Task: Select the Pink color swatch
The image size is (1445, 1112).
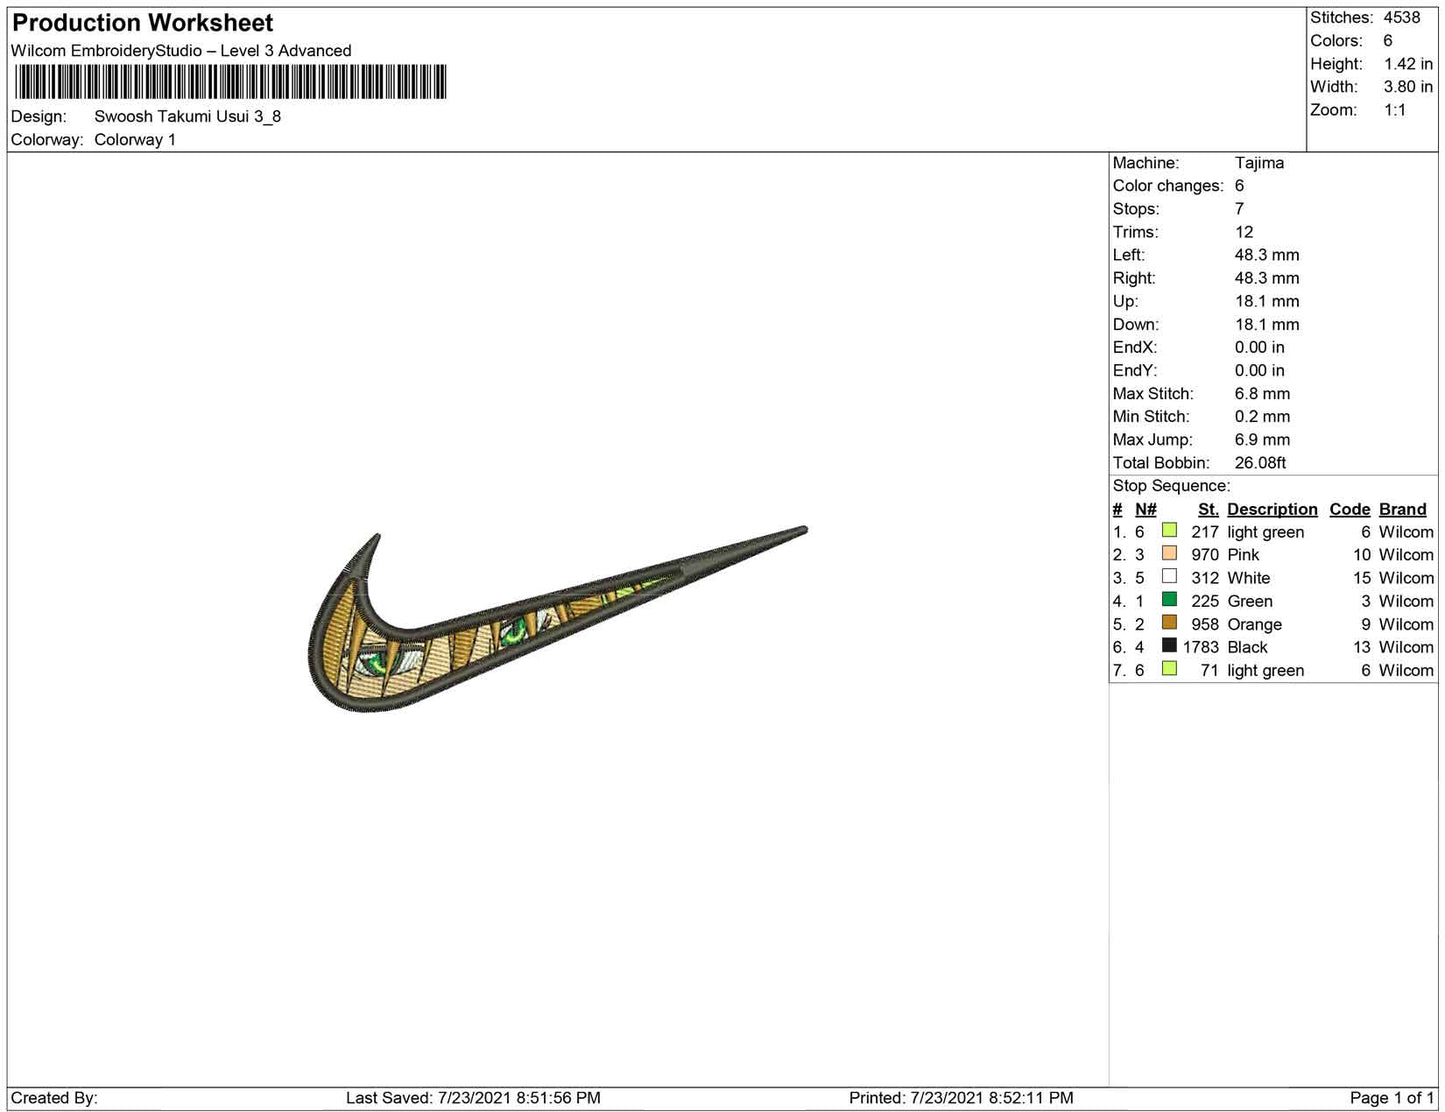Action: coord(1169,554)
